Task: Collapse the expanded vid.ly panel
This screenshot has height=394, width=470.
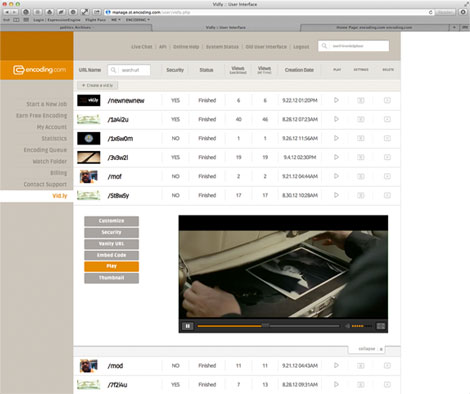Action: 370,349
